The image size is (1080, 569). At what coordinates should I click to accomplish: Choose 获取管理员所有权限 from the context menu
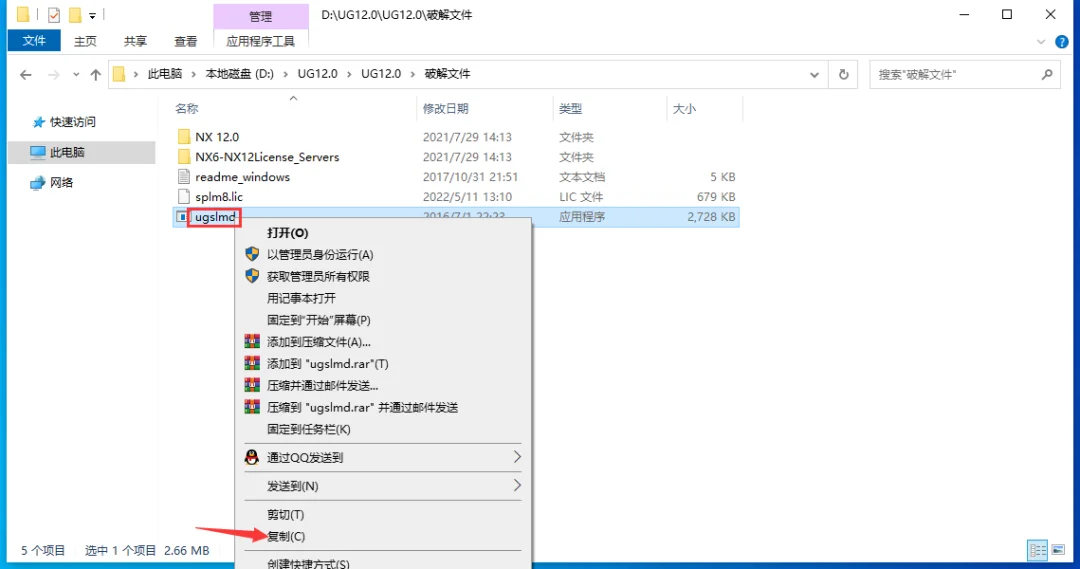318,276
